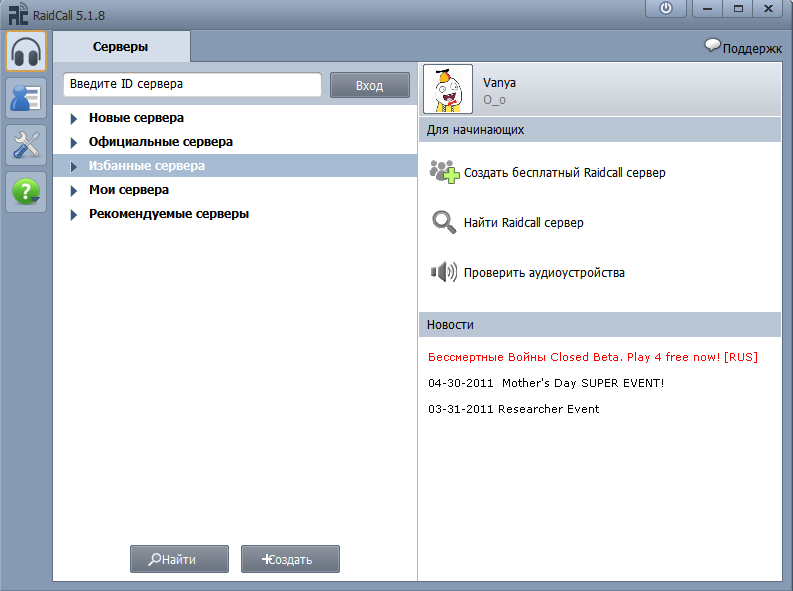Click the Для начинающих section header
793x591 pixels.
[x=600, y=129]
